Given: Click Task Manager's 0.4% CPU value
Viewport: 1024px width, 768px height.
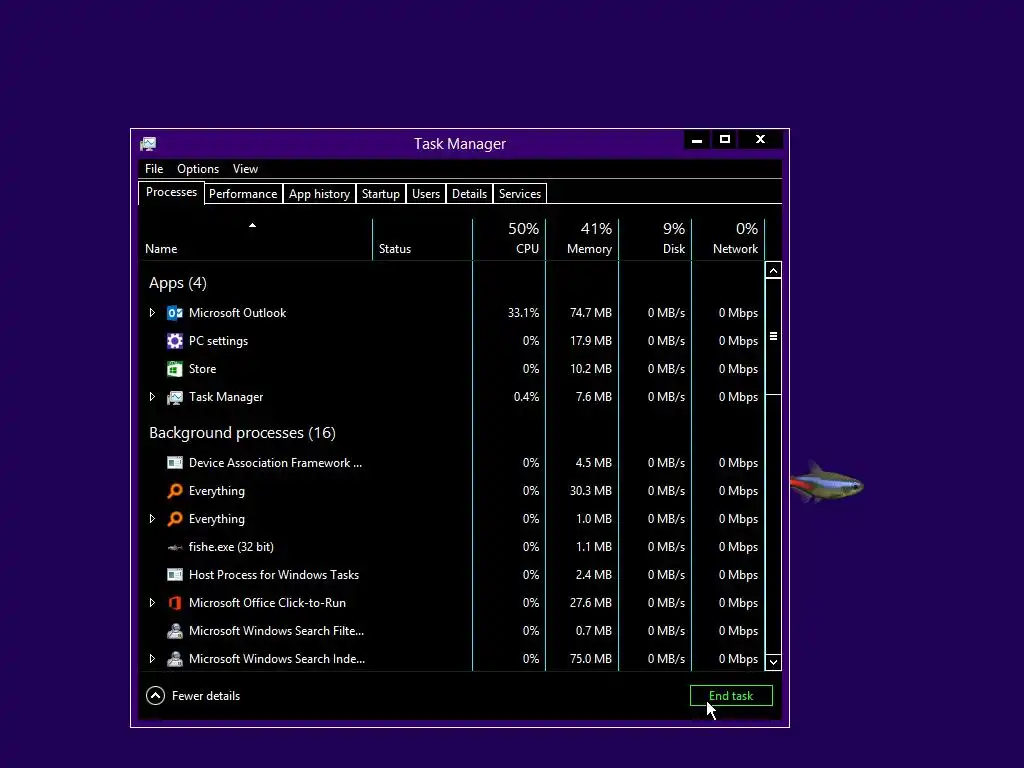Looking at the screenshot, I should [526, 397].
